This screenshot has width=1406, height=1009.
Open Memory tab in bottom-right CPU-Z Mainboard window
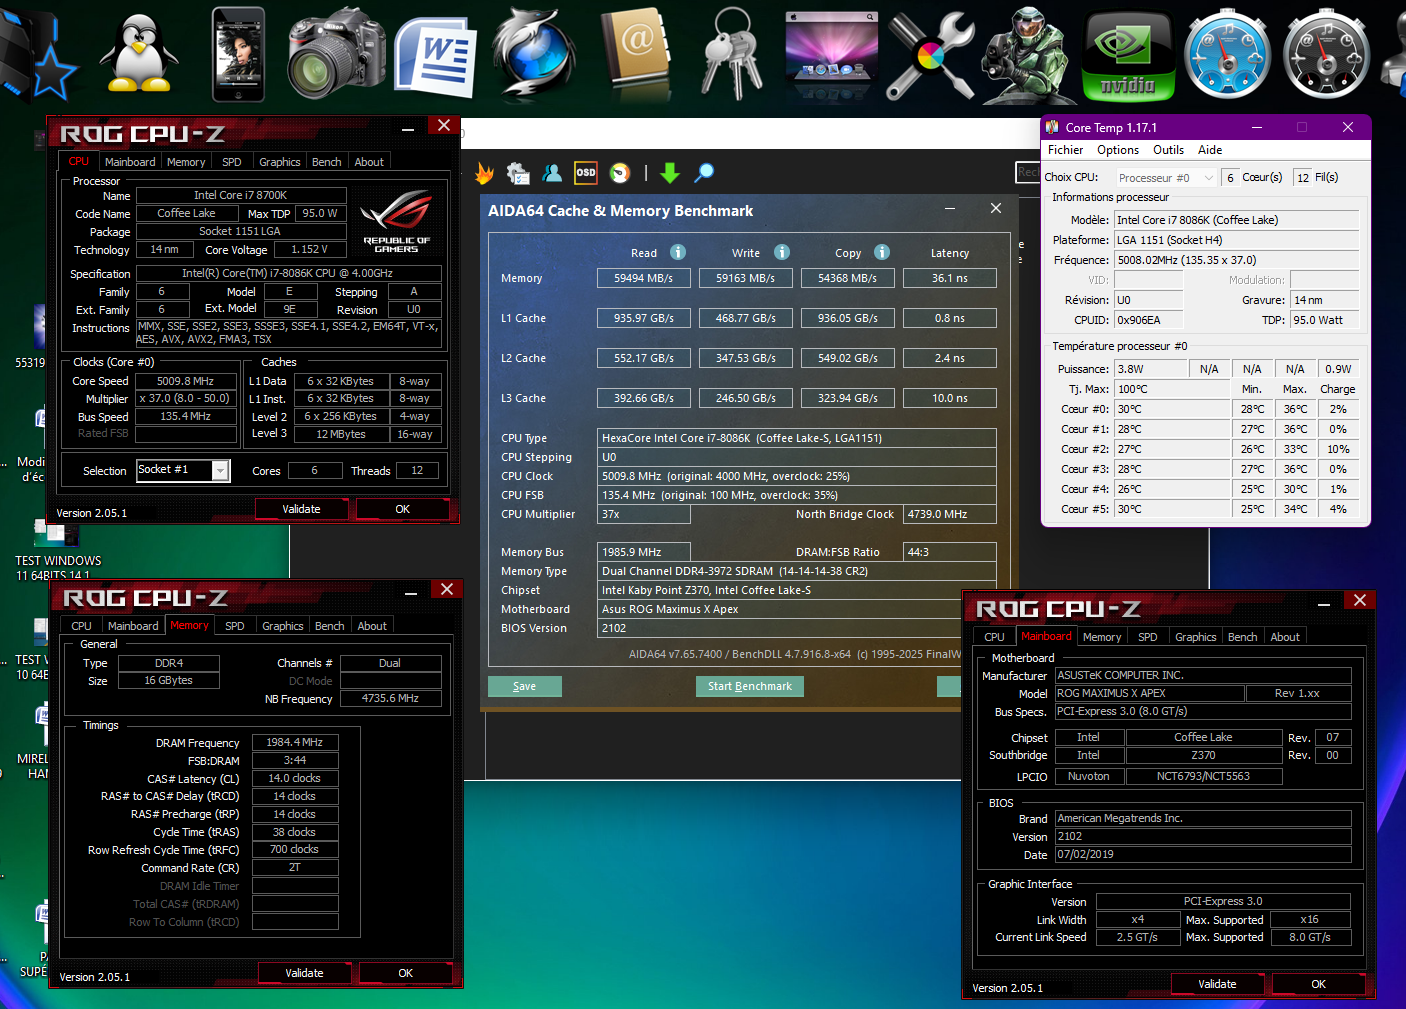point(1102,637)
